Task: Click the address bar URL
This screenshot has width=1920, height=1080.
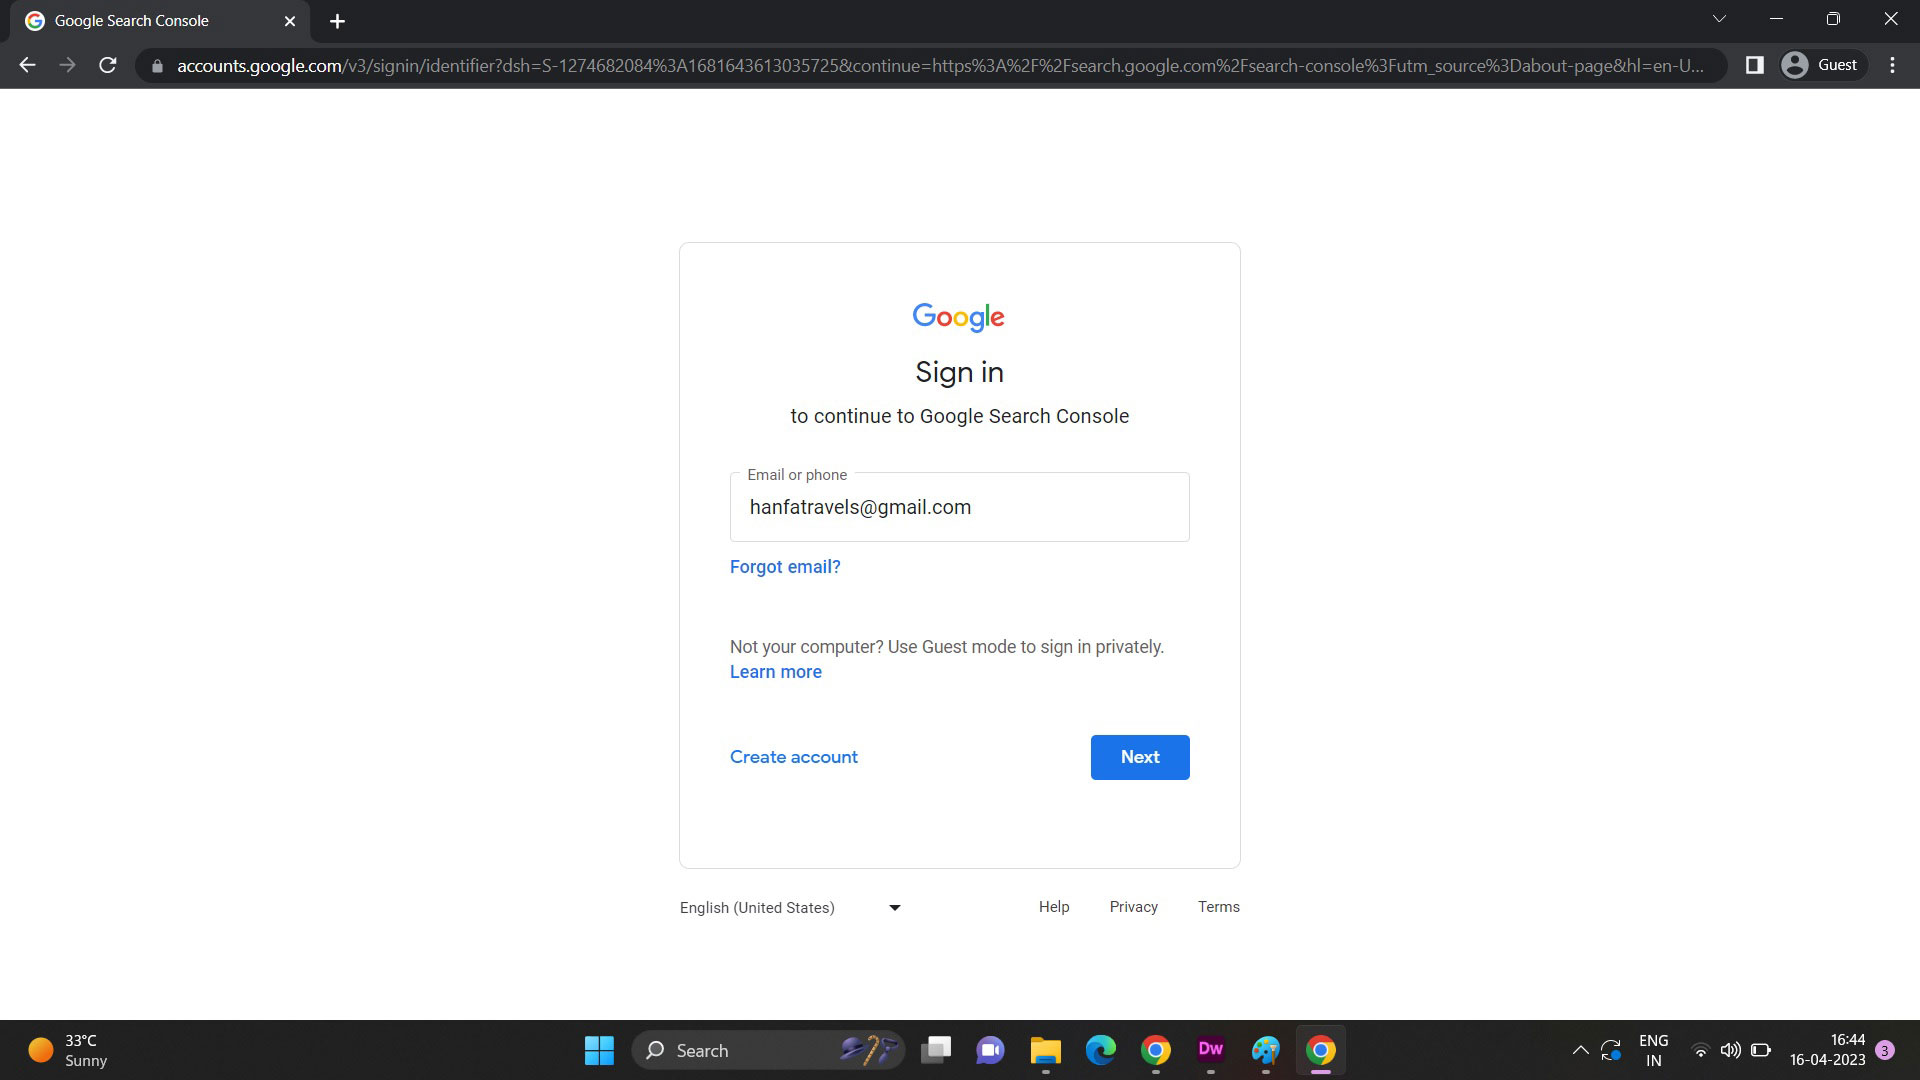Action: click(x=940, y=66)
